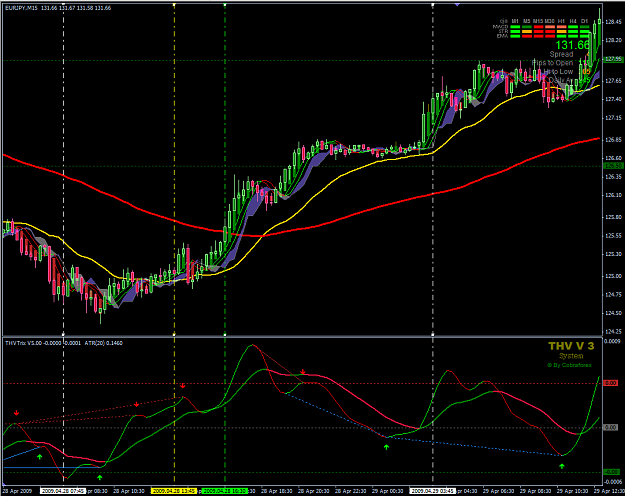Click the 125.00 value on the price scale
This screenshot has height=497, width=625.
pos(614,276)
